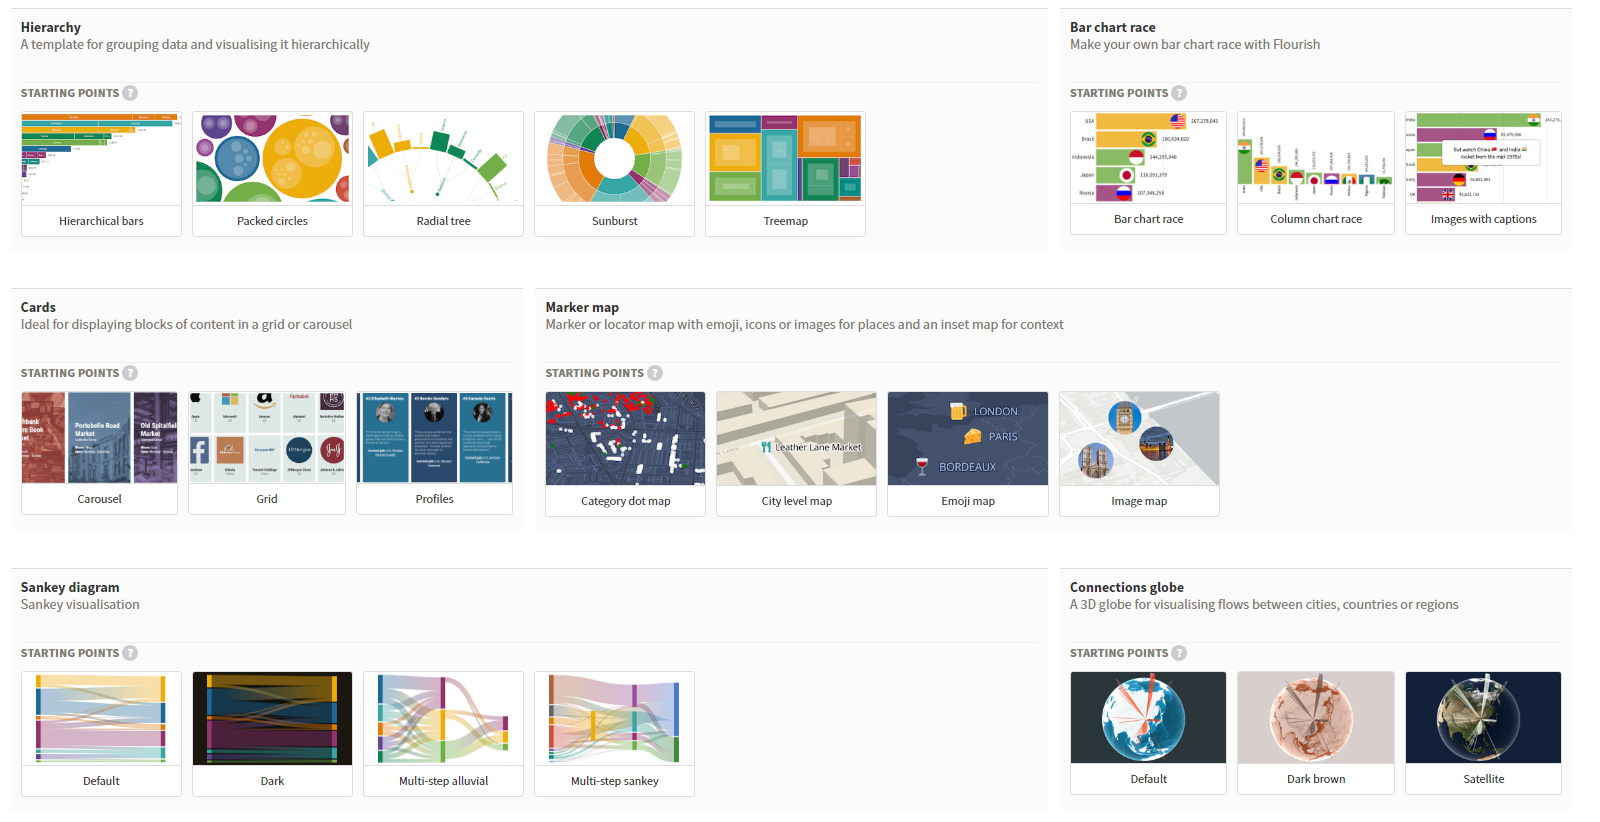The image size is (1600, 822).
Task: Select the Dark Sankey diagram template
Action: [272, 734]
